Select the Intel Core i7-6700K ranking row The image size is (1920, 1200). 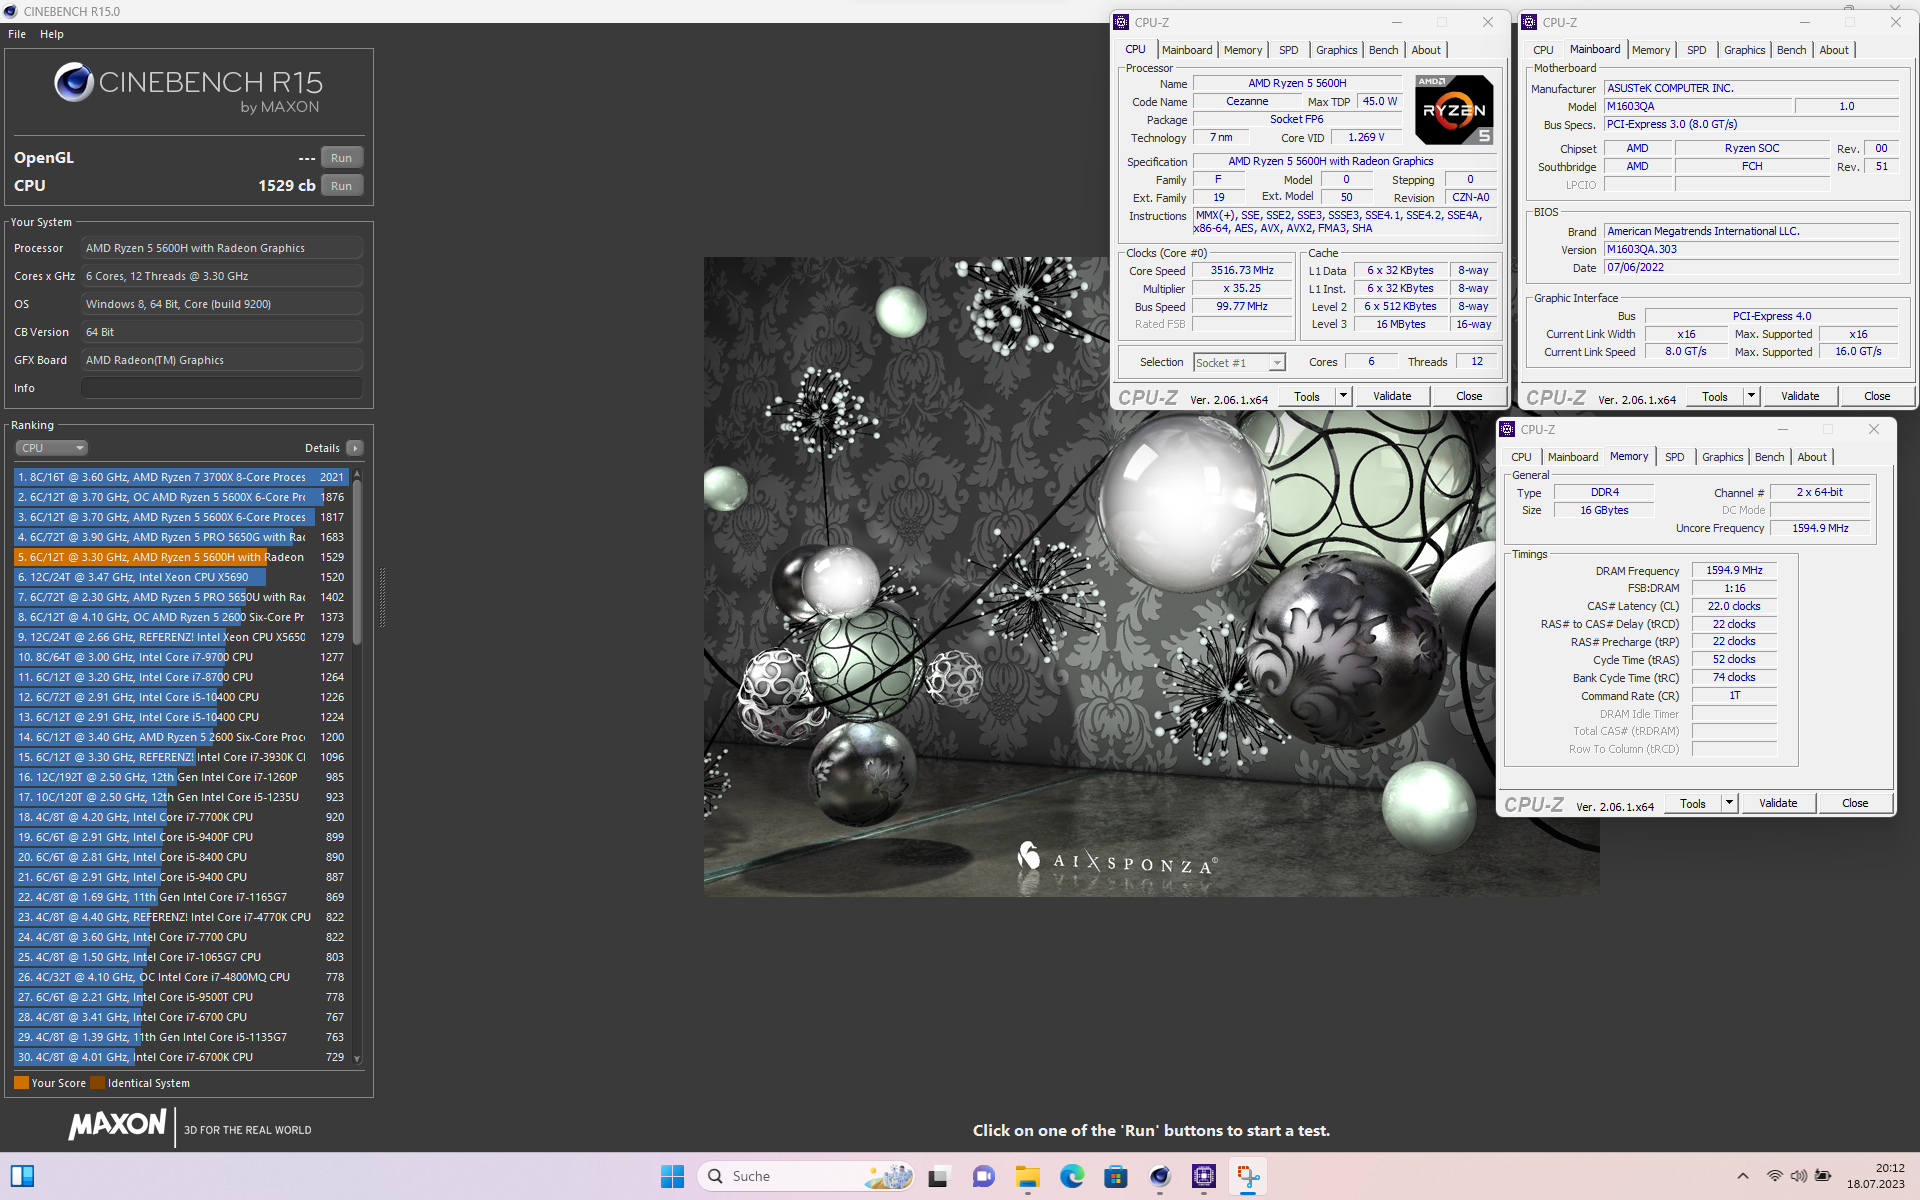[181, 1057]
